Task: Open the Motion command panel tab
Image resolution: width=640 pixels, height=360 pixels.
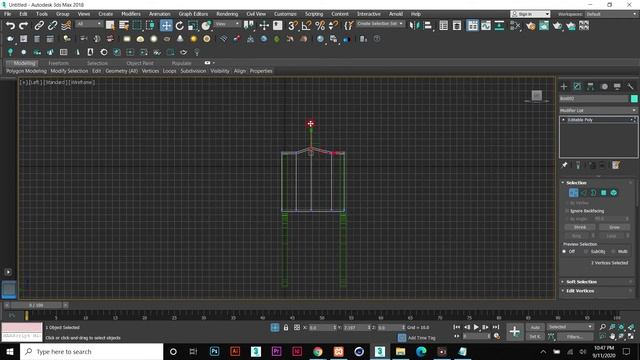Action: coord(604,86)
